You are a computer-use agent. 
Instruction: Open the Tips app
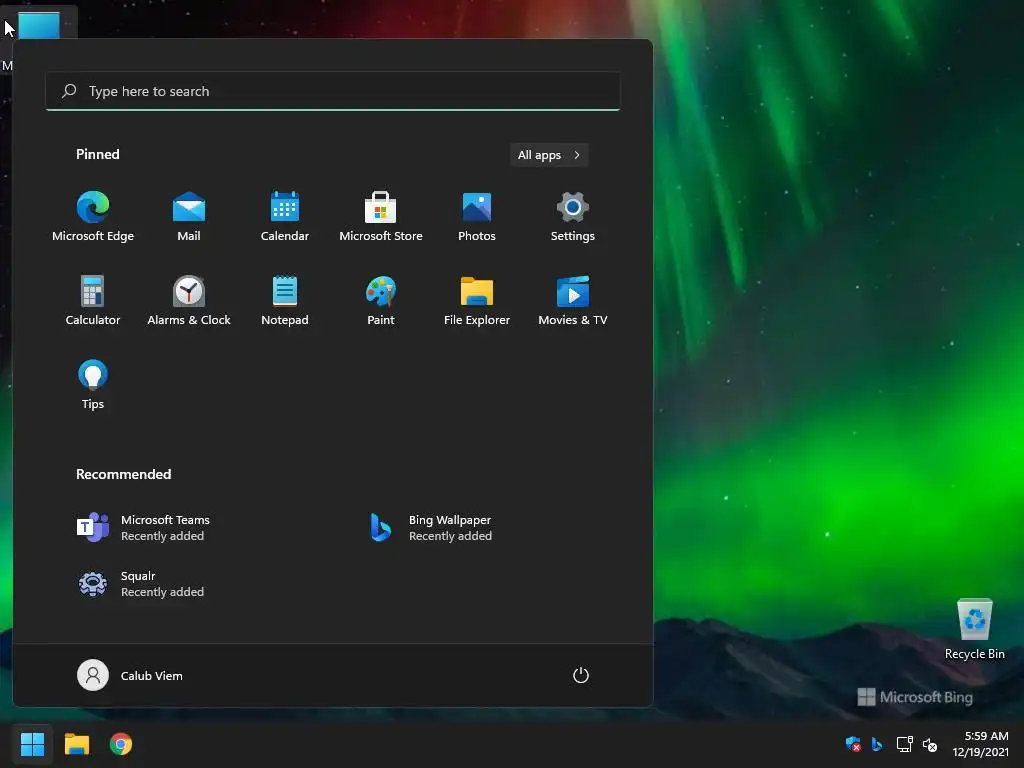tap(93, 385)
